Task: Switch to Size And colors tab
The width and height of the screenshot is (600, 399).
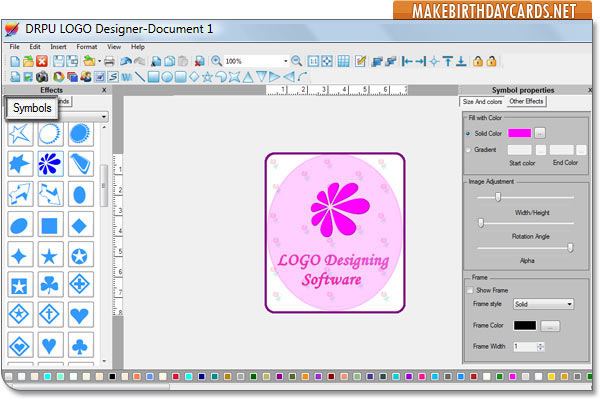Action: click(482, 102)
